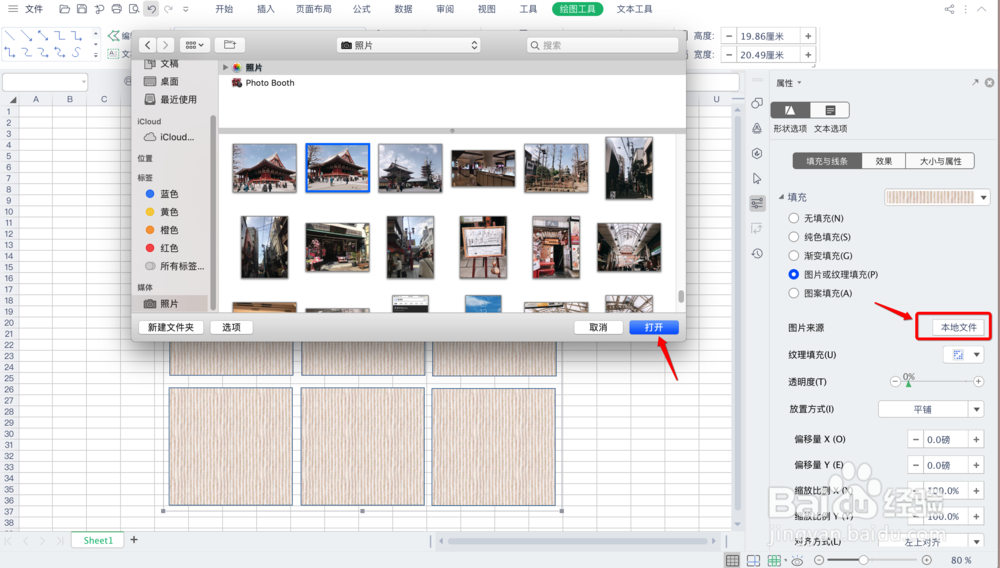
Task: Click the 新建文件夹 button
Action: [x=170, y=327]
